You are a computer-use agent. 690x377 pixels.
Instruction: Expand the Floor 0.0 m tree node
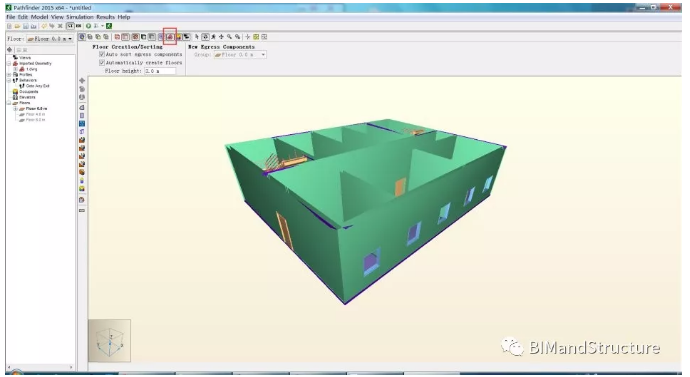tap(15, 109)
